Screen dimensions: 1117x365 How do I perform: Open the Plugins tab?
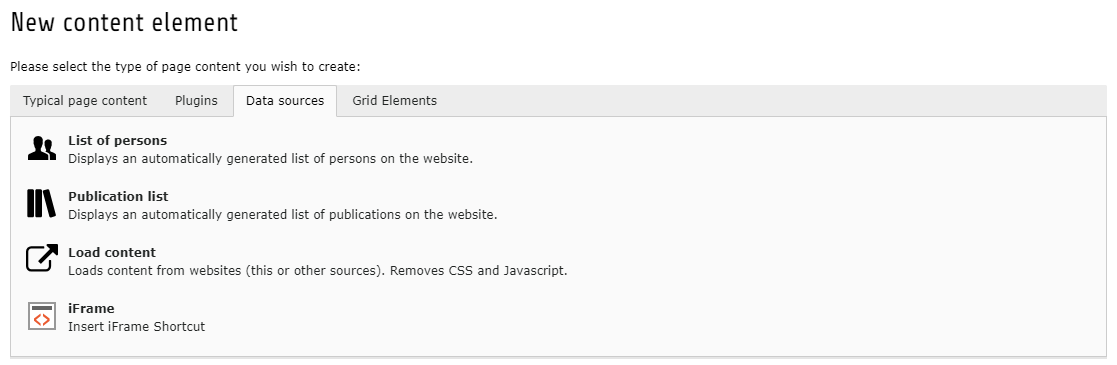click(x=197, y=101)
